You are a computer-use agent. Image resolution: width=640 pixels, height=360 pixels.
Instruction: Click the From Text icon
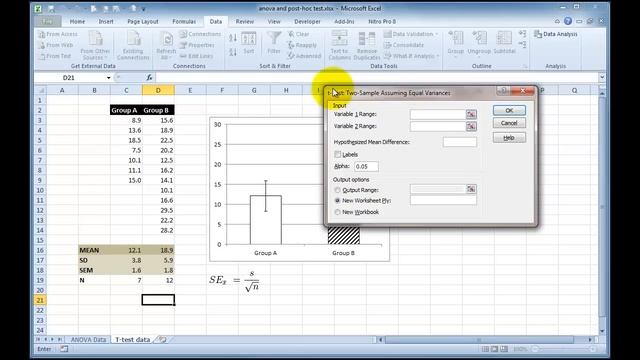pyautogui.click(x=42, y=56)
